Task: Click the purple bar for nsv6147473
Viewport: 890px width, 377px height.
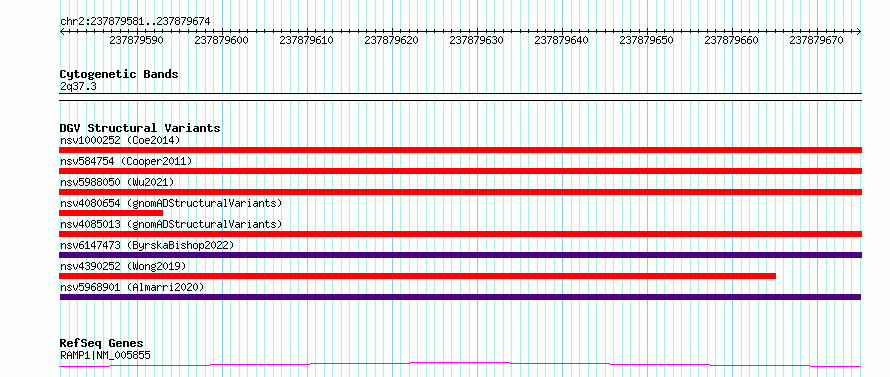Action: click(x=460, y=255)
